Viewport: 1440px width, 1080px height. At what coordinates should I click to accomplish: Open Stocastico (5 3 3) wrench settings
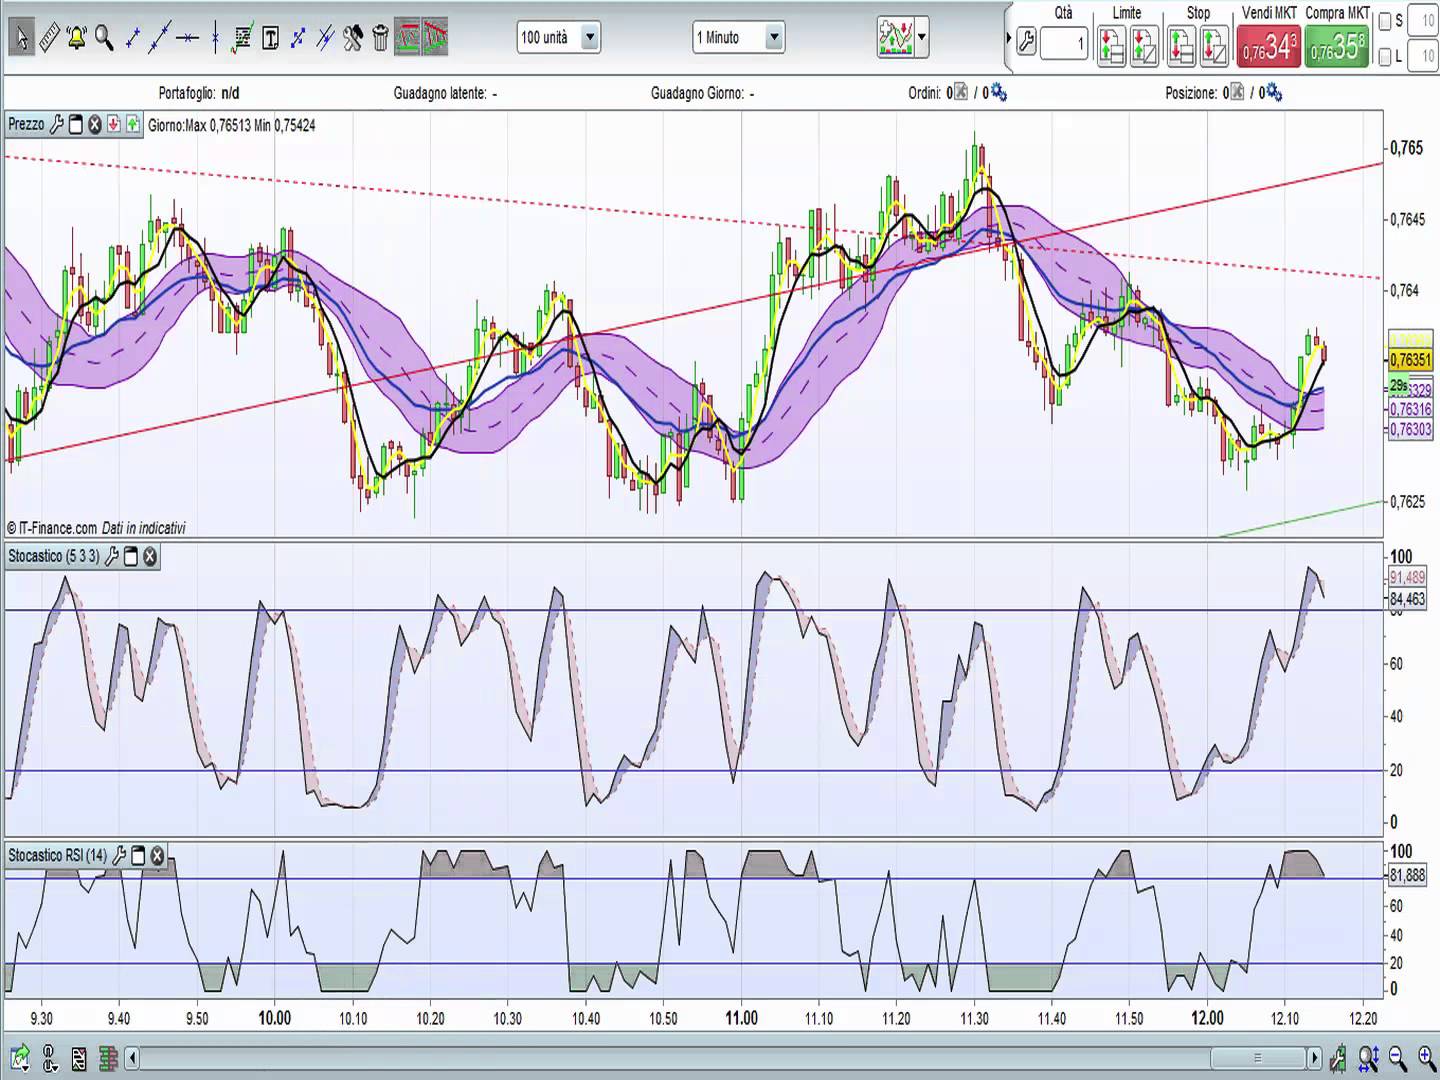(111, 556)
